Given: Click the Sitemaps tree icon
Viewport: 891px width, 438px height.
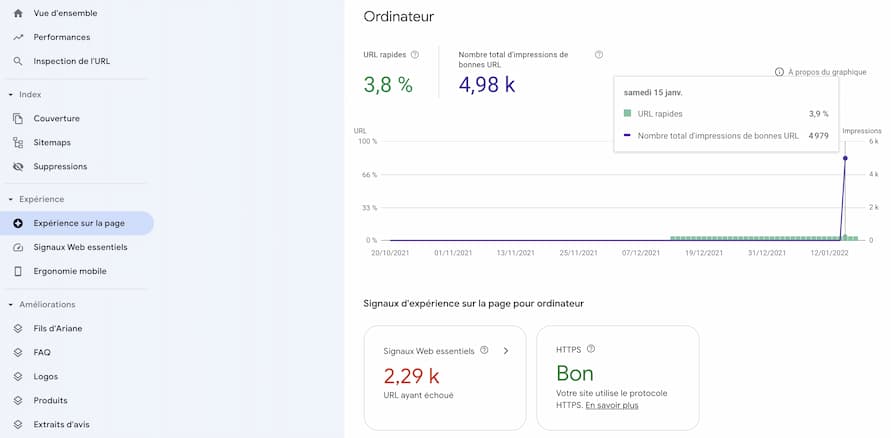Looking at the screenshot, I should [x=18, y=143].
